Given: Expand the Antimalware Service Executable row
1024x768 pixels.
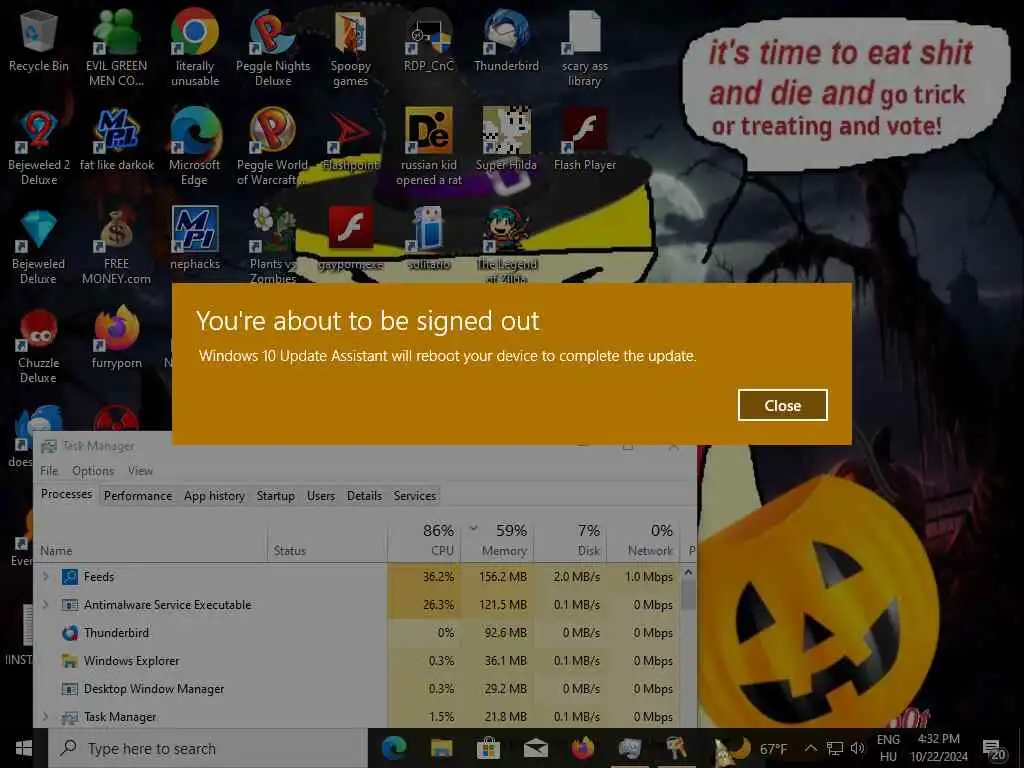Looking at the screenshot, I should coord(46,605).
